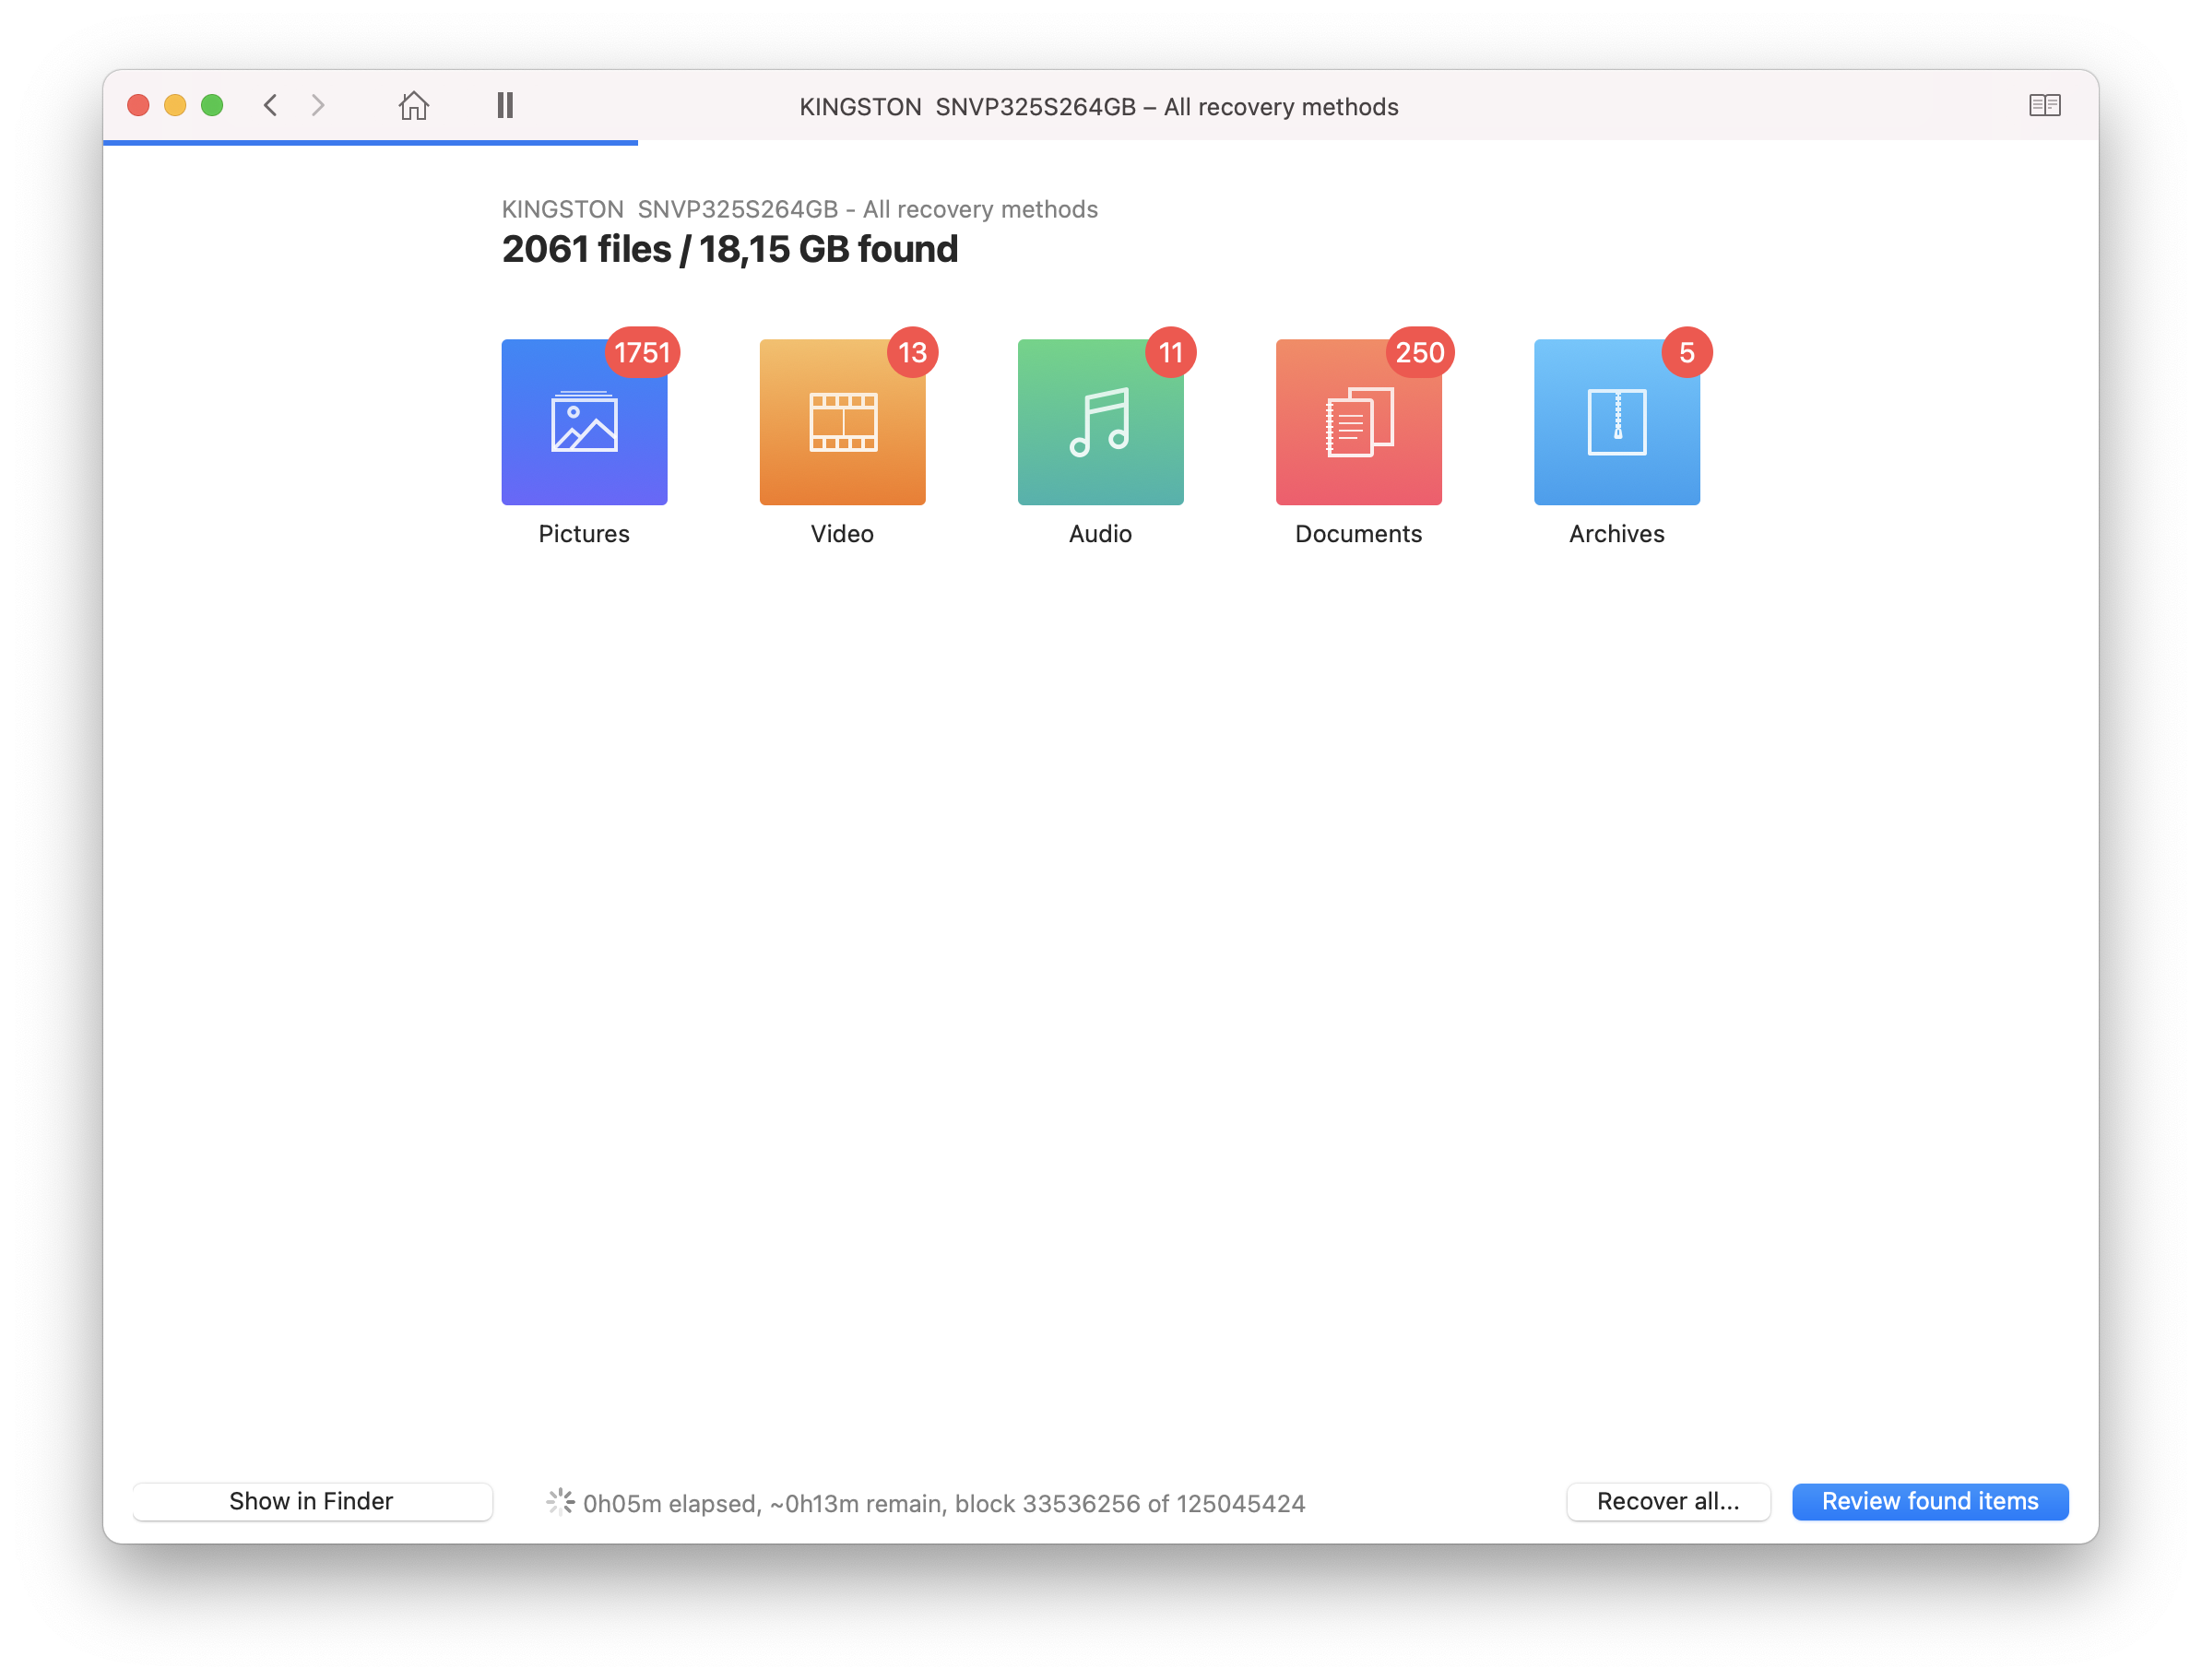Go back with the left chevron
This screenshot has height=1680, width=2202.
pyautogui.click(x=270, y=105)
